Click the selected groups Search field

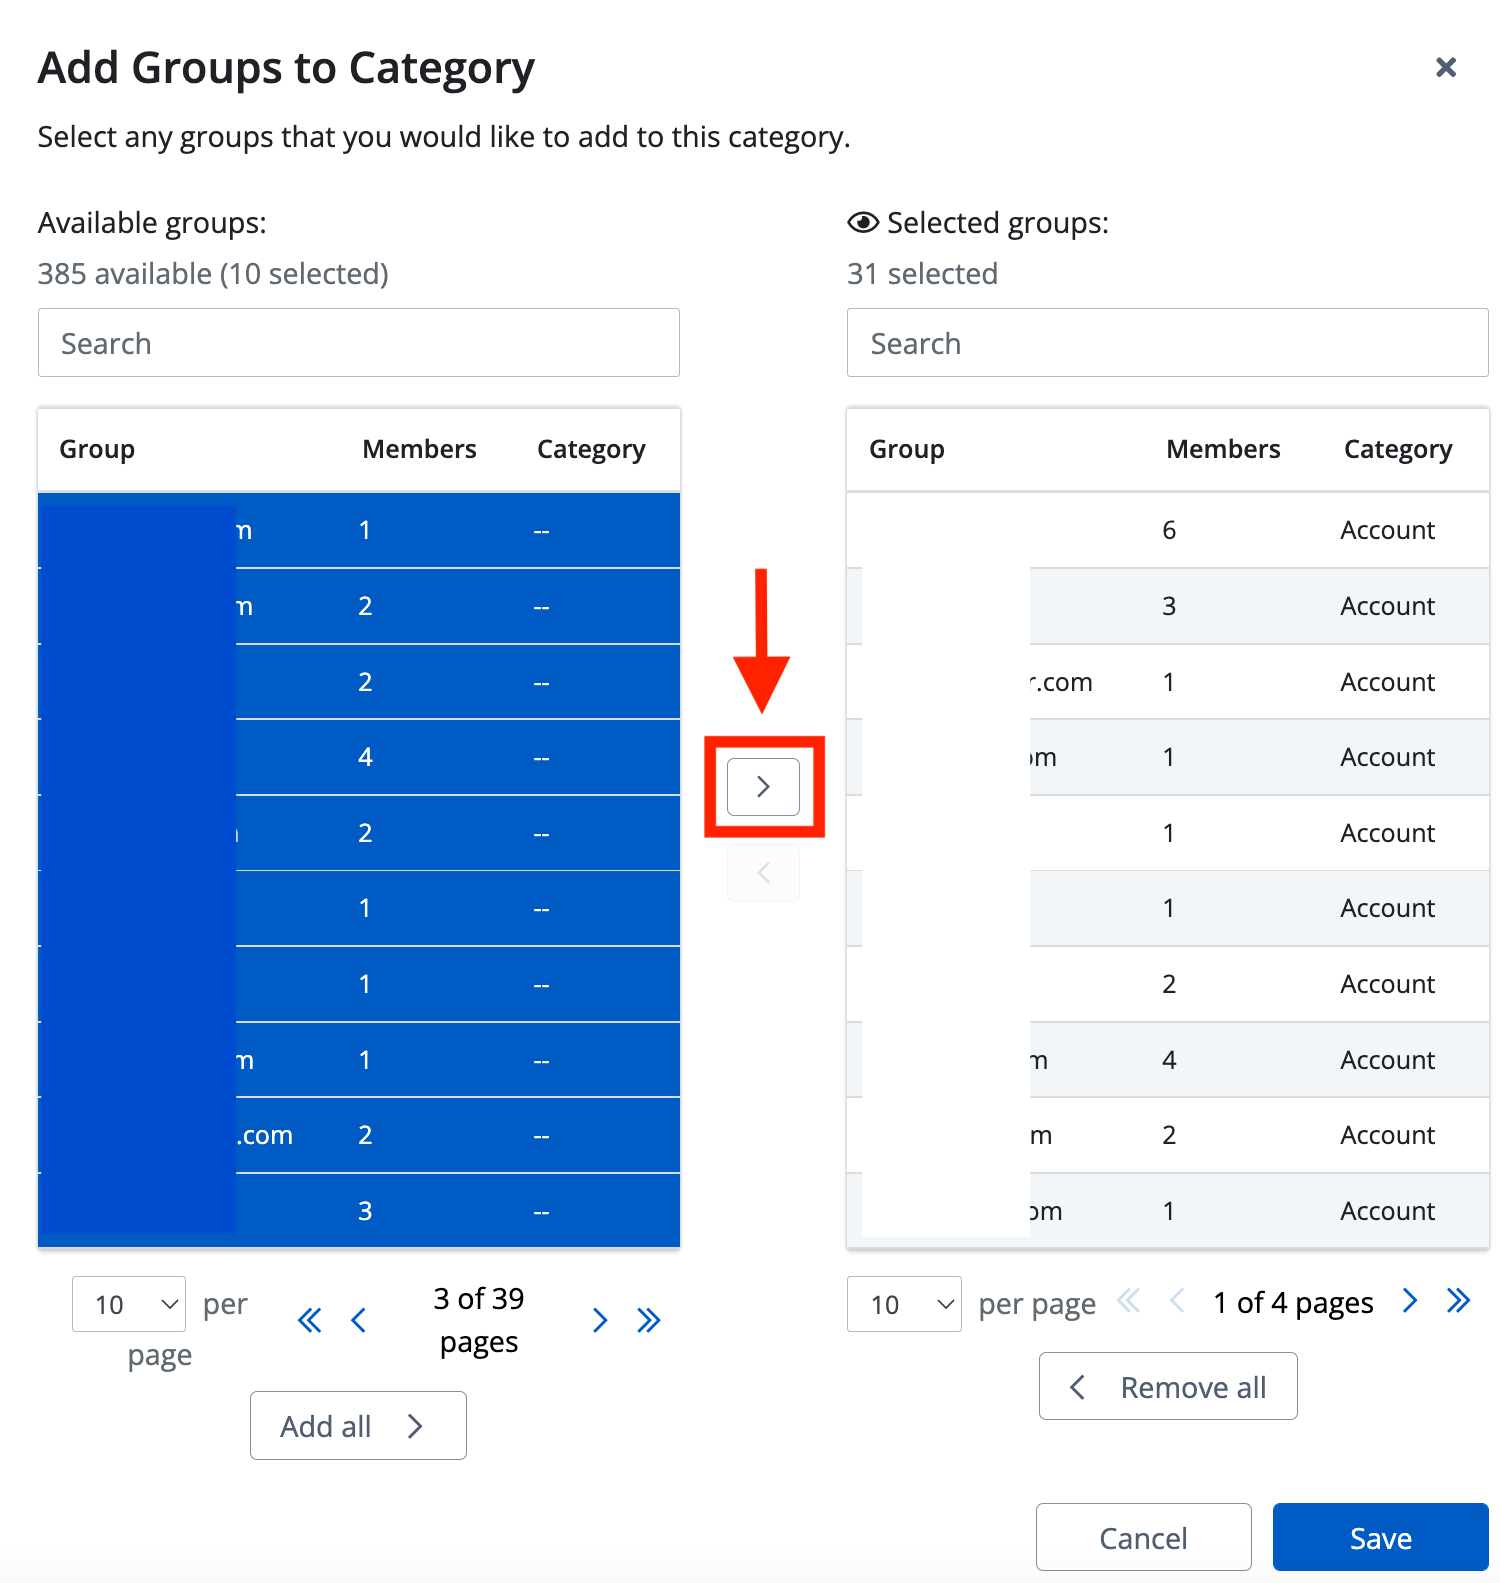coord(1167,343)
